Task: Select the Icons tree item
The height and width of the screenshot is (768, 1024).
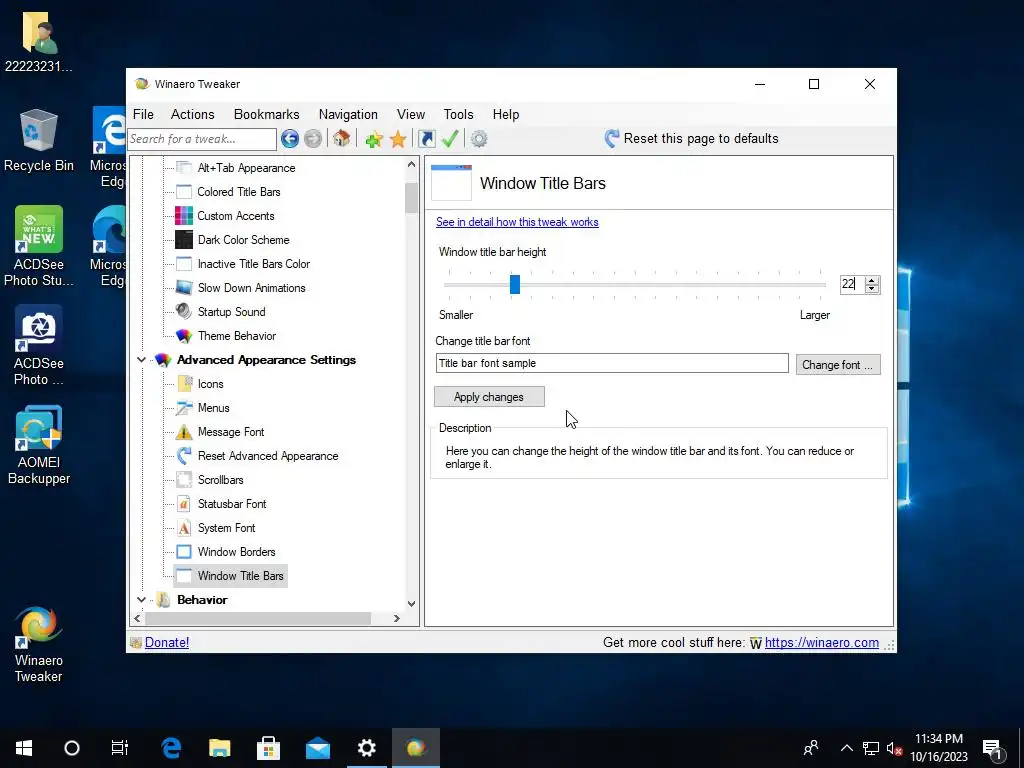Action: (x=210, y=384)
